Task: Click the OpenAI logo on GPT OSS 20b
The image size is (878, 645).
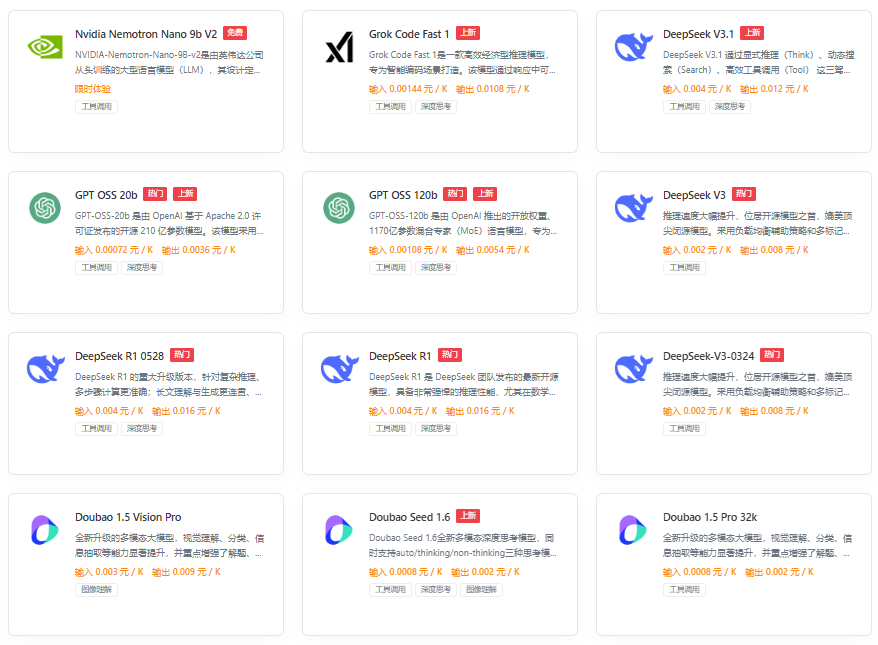Action: 45,208
